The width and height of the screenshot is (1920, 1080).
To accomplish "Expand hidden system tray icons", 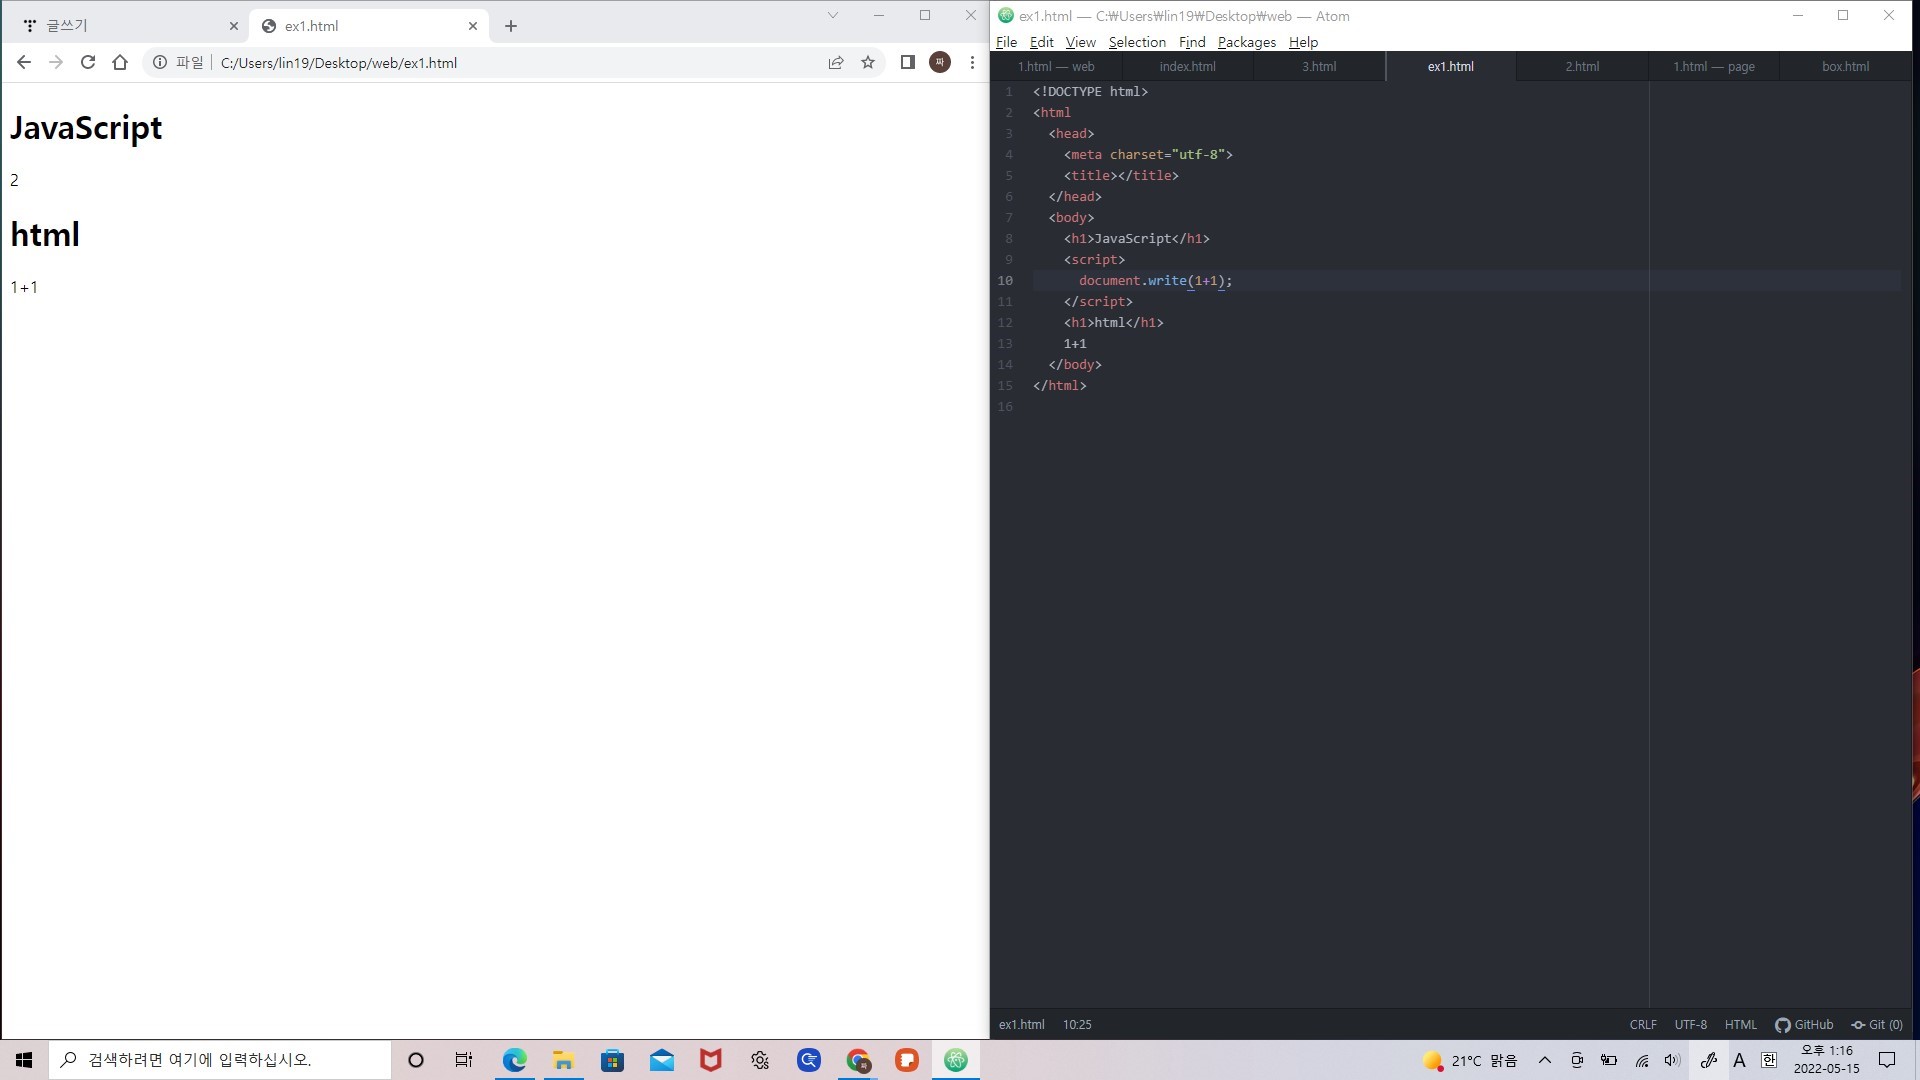I will click(1544, 1060).
